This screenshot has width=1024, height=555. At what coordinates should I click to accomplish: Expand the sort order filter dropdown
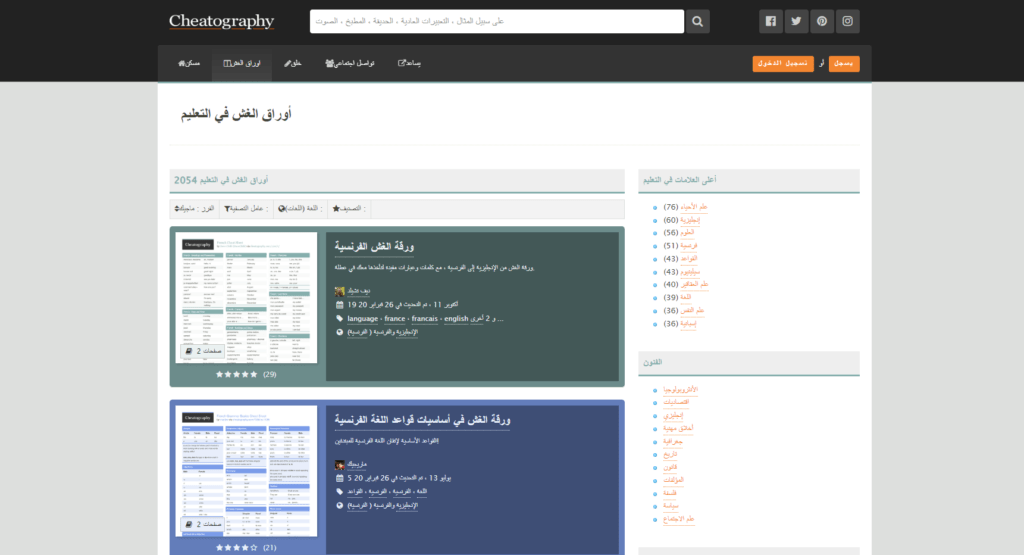click(x=195, y=209)
